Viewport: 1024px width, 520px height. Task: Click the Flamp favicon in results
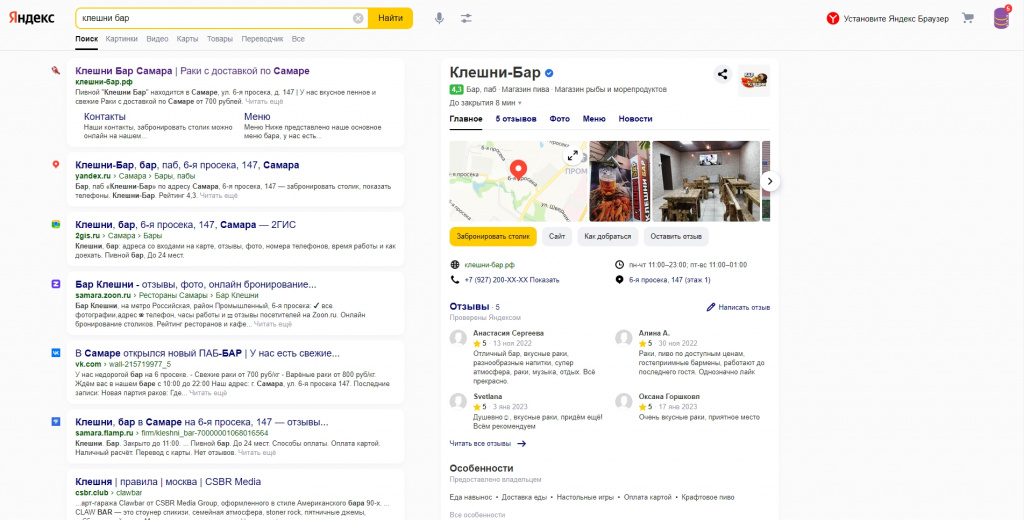[x=56, y=422]
